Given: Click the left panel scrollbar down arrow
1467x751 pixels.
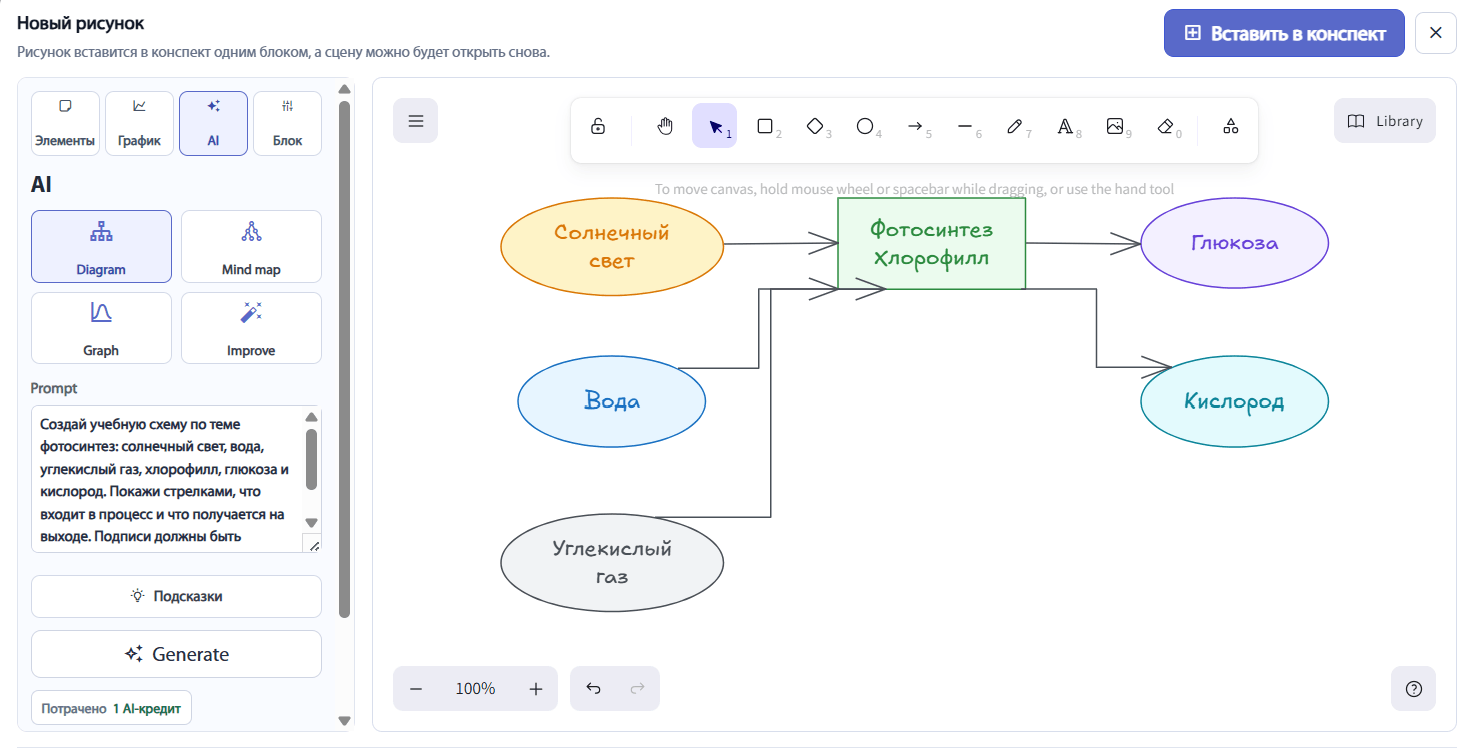Looking at the screenshot, I should tap(345, 720).
